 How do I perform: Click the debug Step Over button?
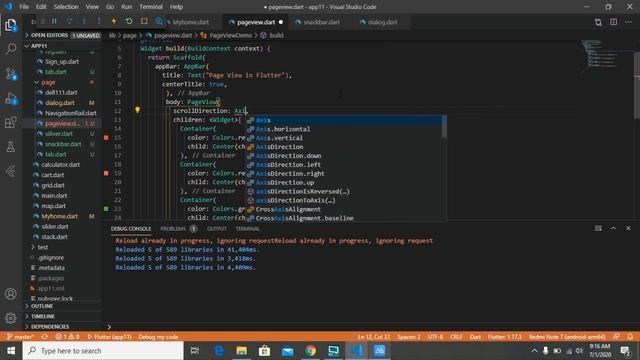coord(69,21)
